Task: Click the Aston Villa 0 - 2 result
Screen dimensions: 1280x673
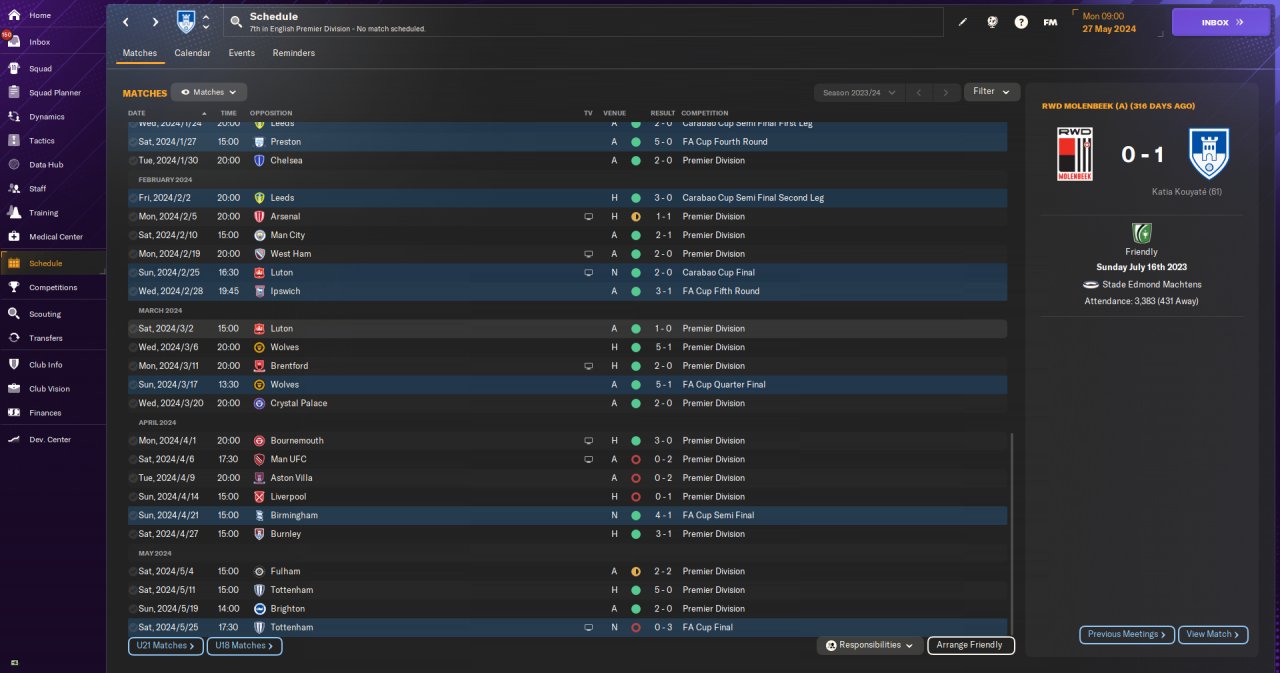Action: click(x=662, y=478)
